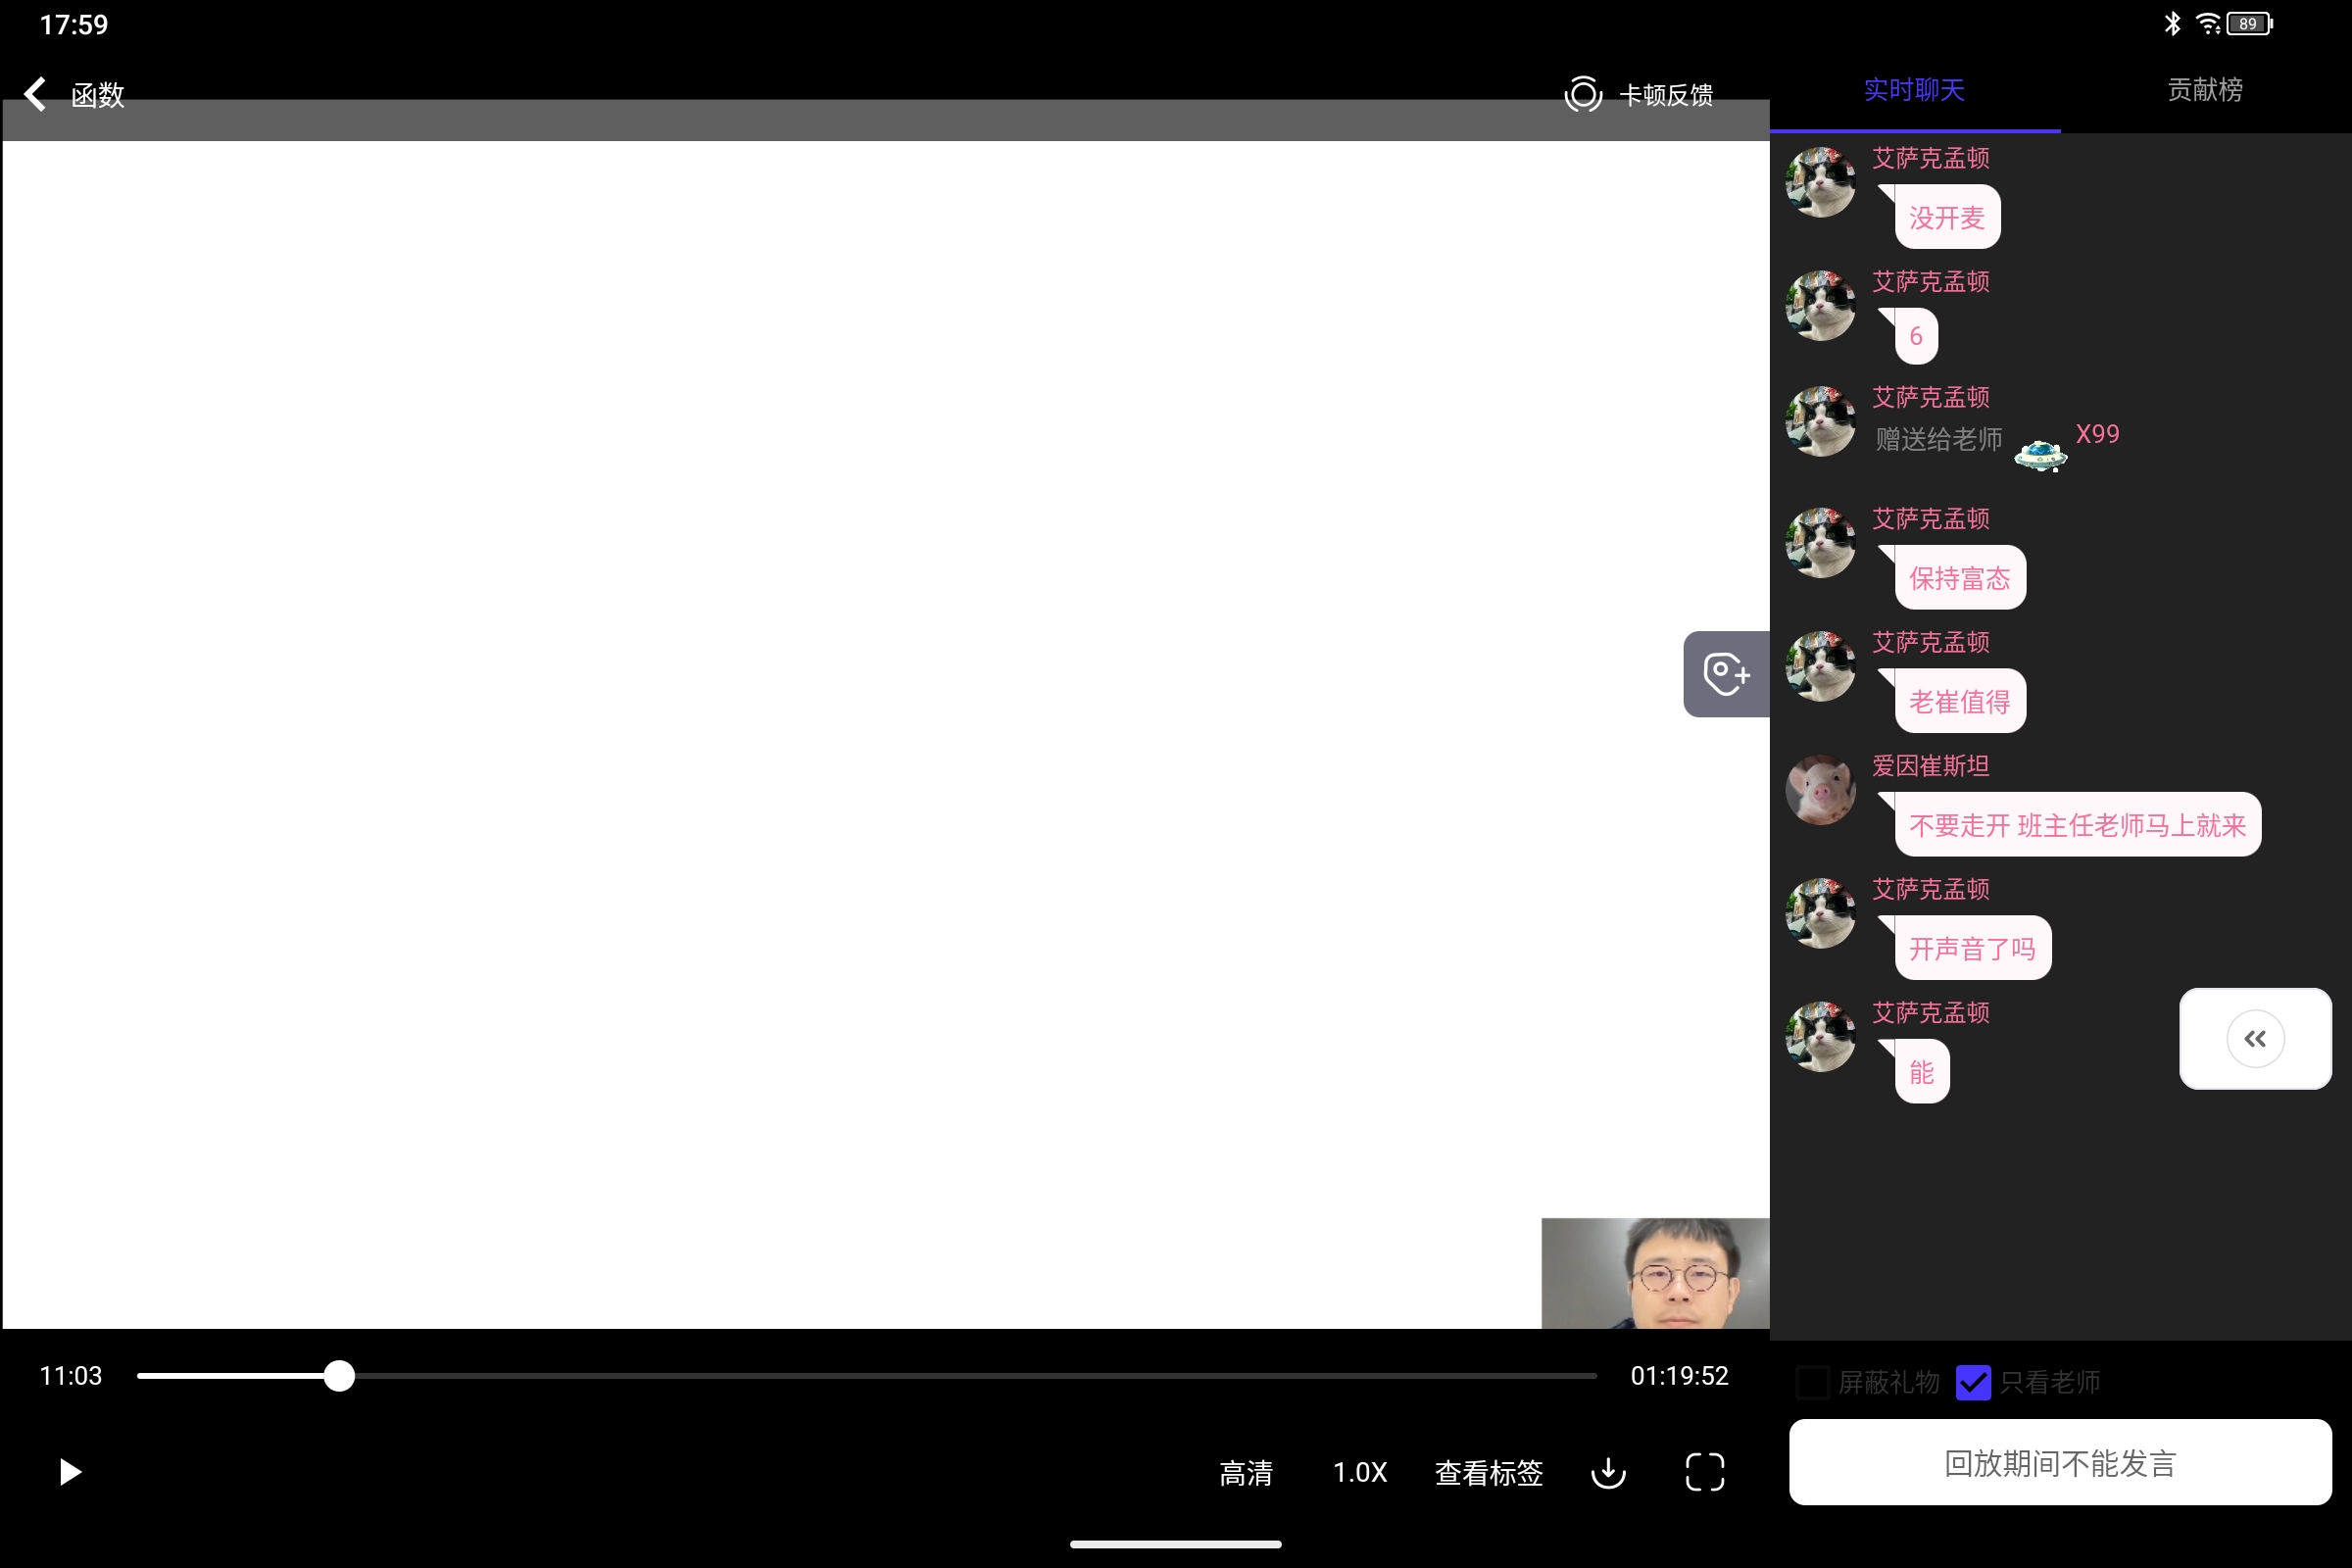
Task: Download the video with the download icon
Action: (x=1608, y=1472)
